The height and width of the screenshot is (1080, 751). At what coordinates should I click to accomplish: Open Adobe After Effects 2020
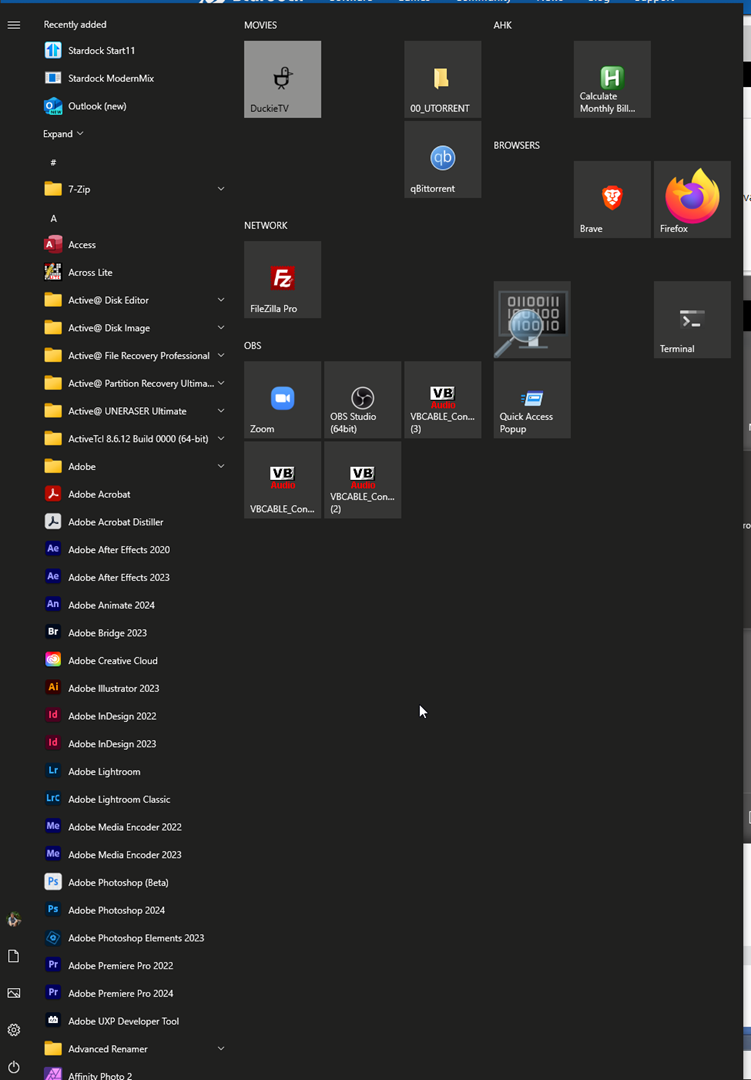[135, 550]
